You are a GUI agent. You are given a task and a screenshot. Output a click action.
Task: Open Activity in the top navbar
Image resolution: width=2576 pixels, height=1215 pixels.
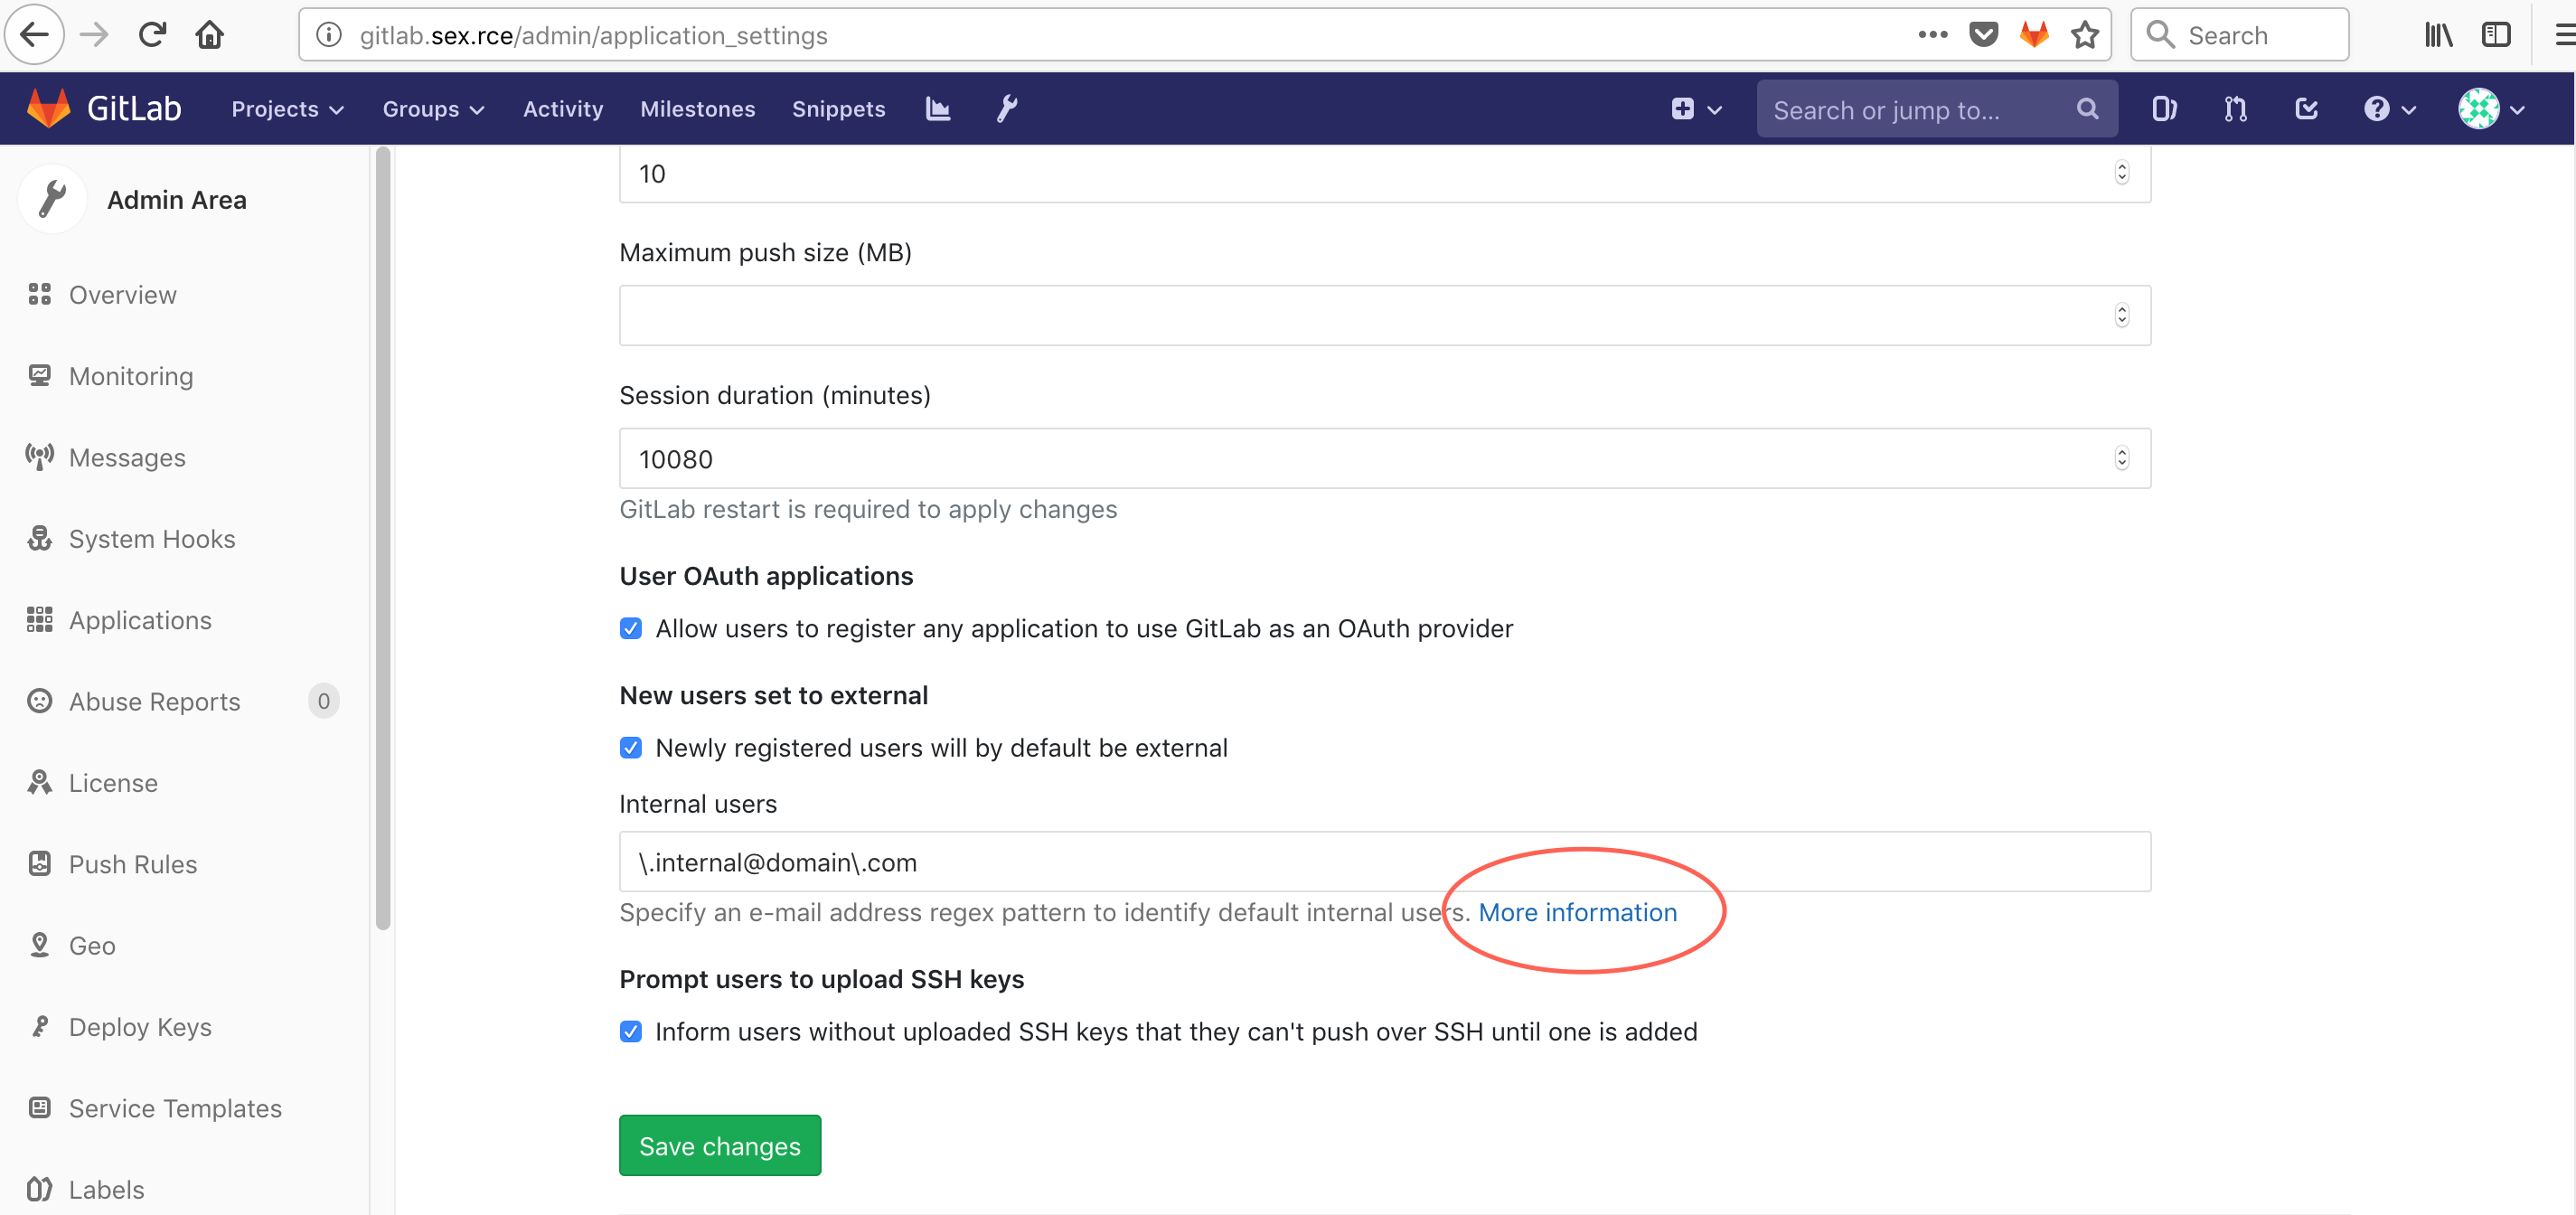tap(563, 108)
